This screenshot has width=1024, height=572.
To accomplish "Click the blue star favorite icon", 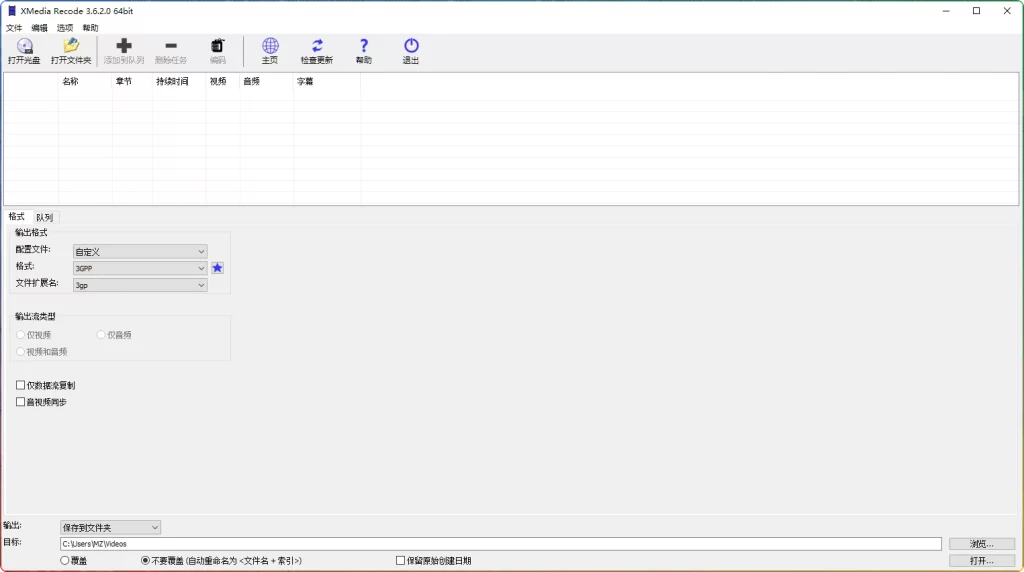I will 217,268.
